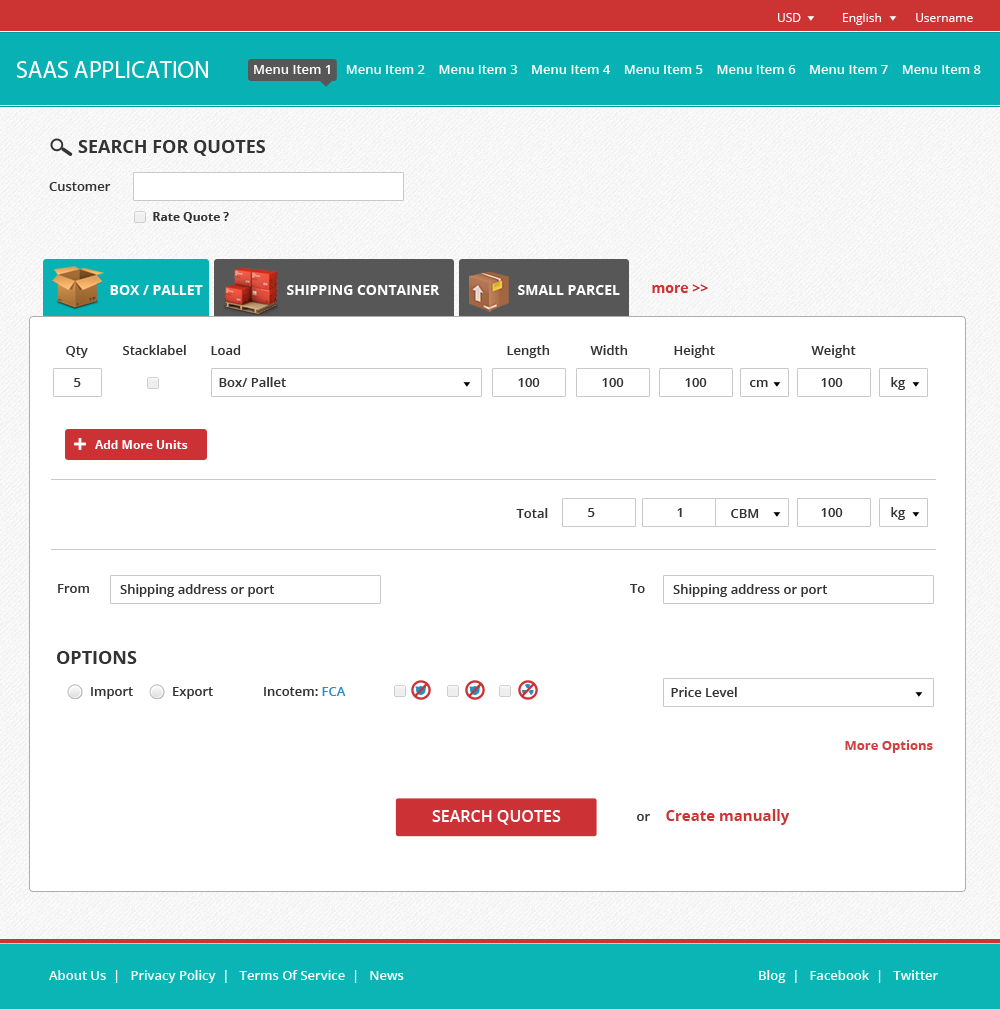Click the plus icon on Add More Units
The width and height of the screenshot is (1000, 1009).
tap(80, 444)
